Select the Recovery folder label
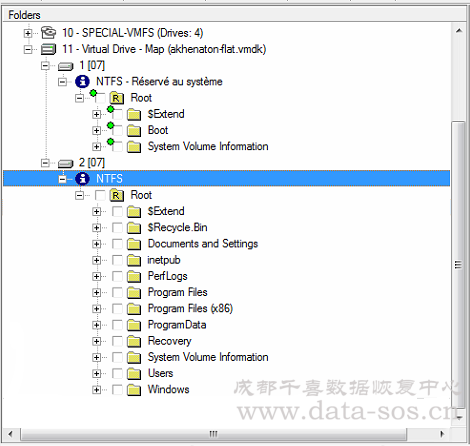 (x=170, y=341)
